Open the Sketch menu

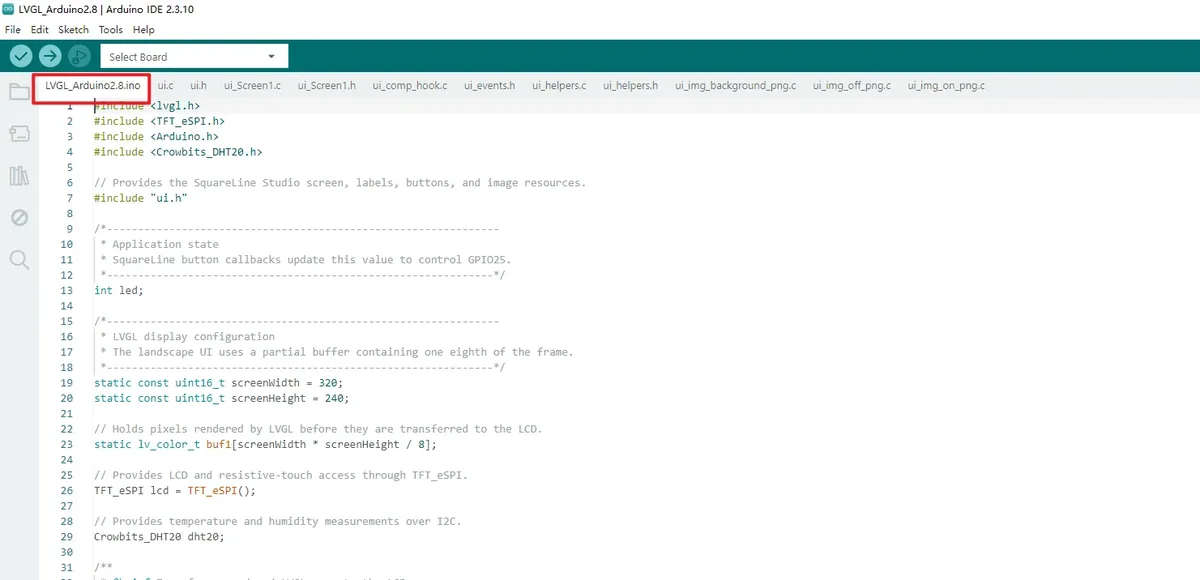pos(74,30)
